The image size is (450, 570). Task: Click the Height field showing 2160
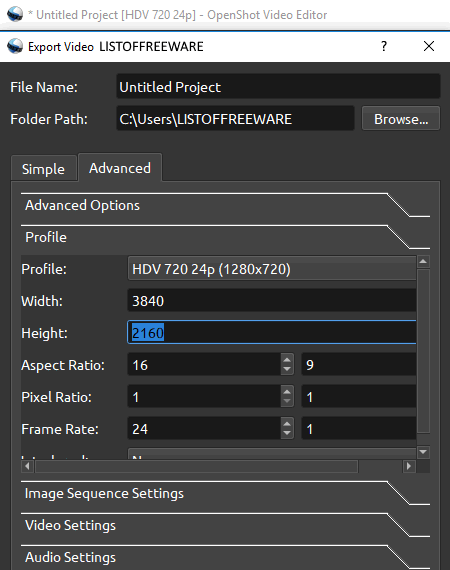[x=272, y=332]
